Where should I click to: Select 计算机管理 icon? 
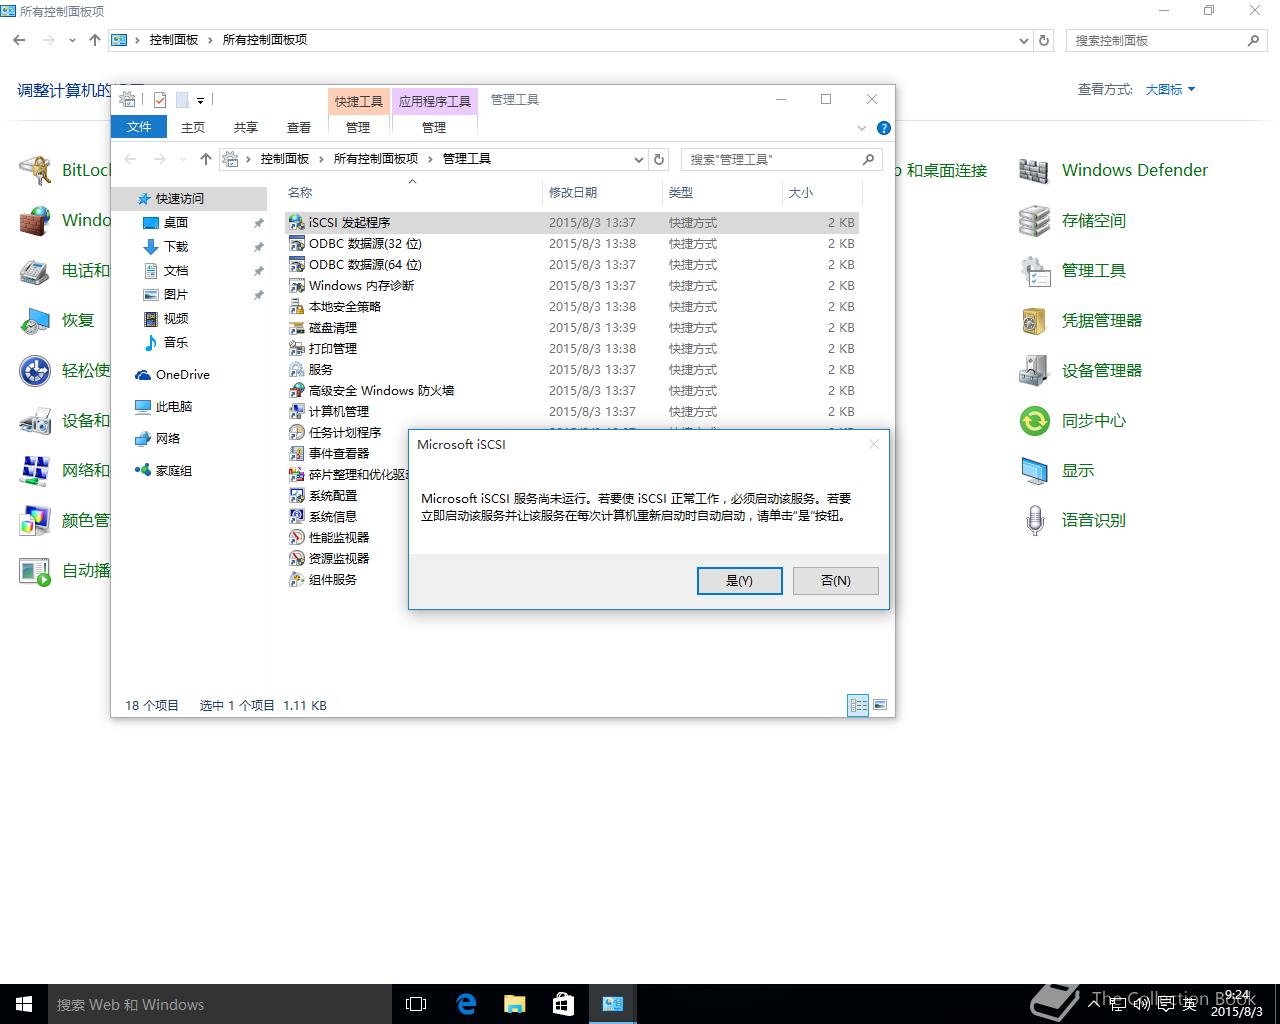[296, 411]
